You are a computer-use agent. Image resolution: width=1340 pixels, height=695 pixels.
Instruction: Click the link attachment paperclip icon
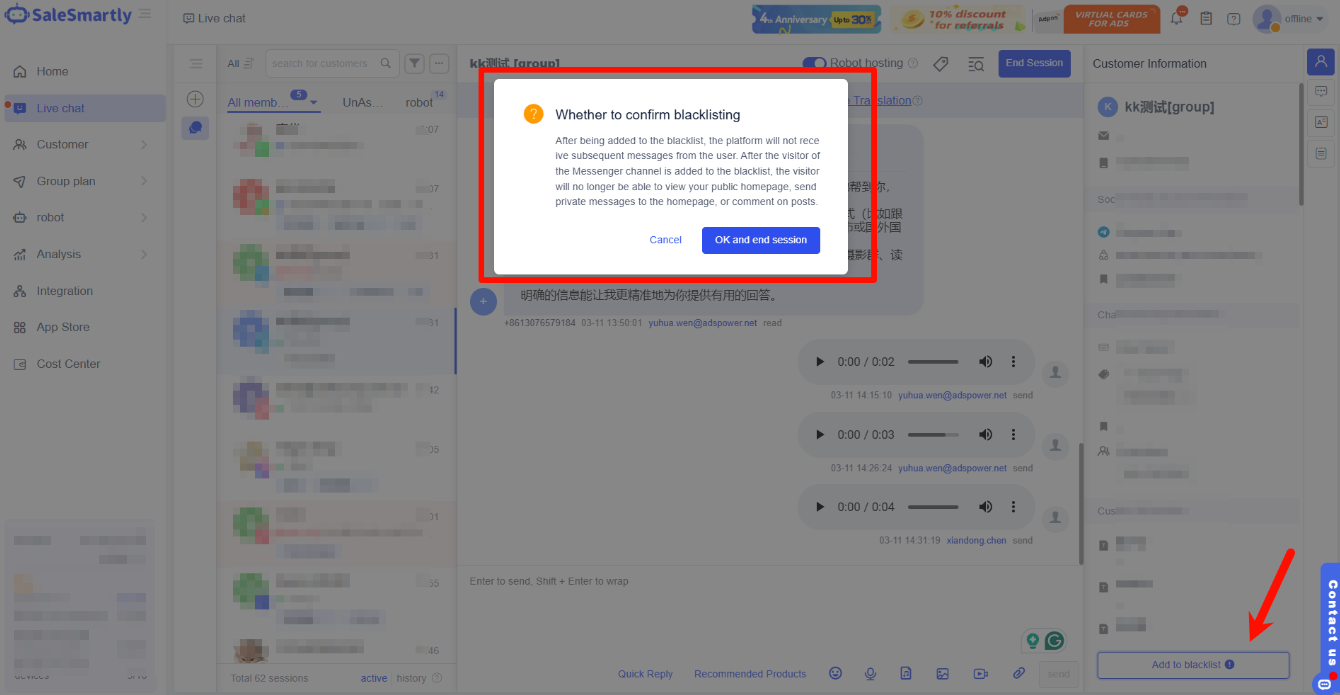(x=1019, y=674)
